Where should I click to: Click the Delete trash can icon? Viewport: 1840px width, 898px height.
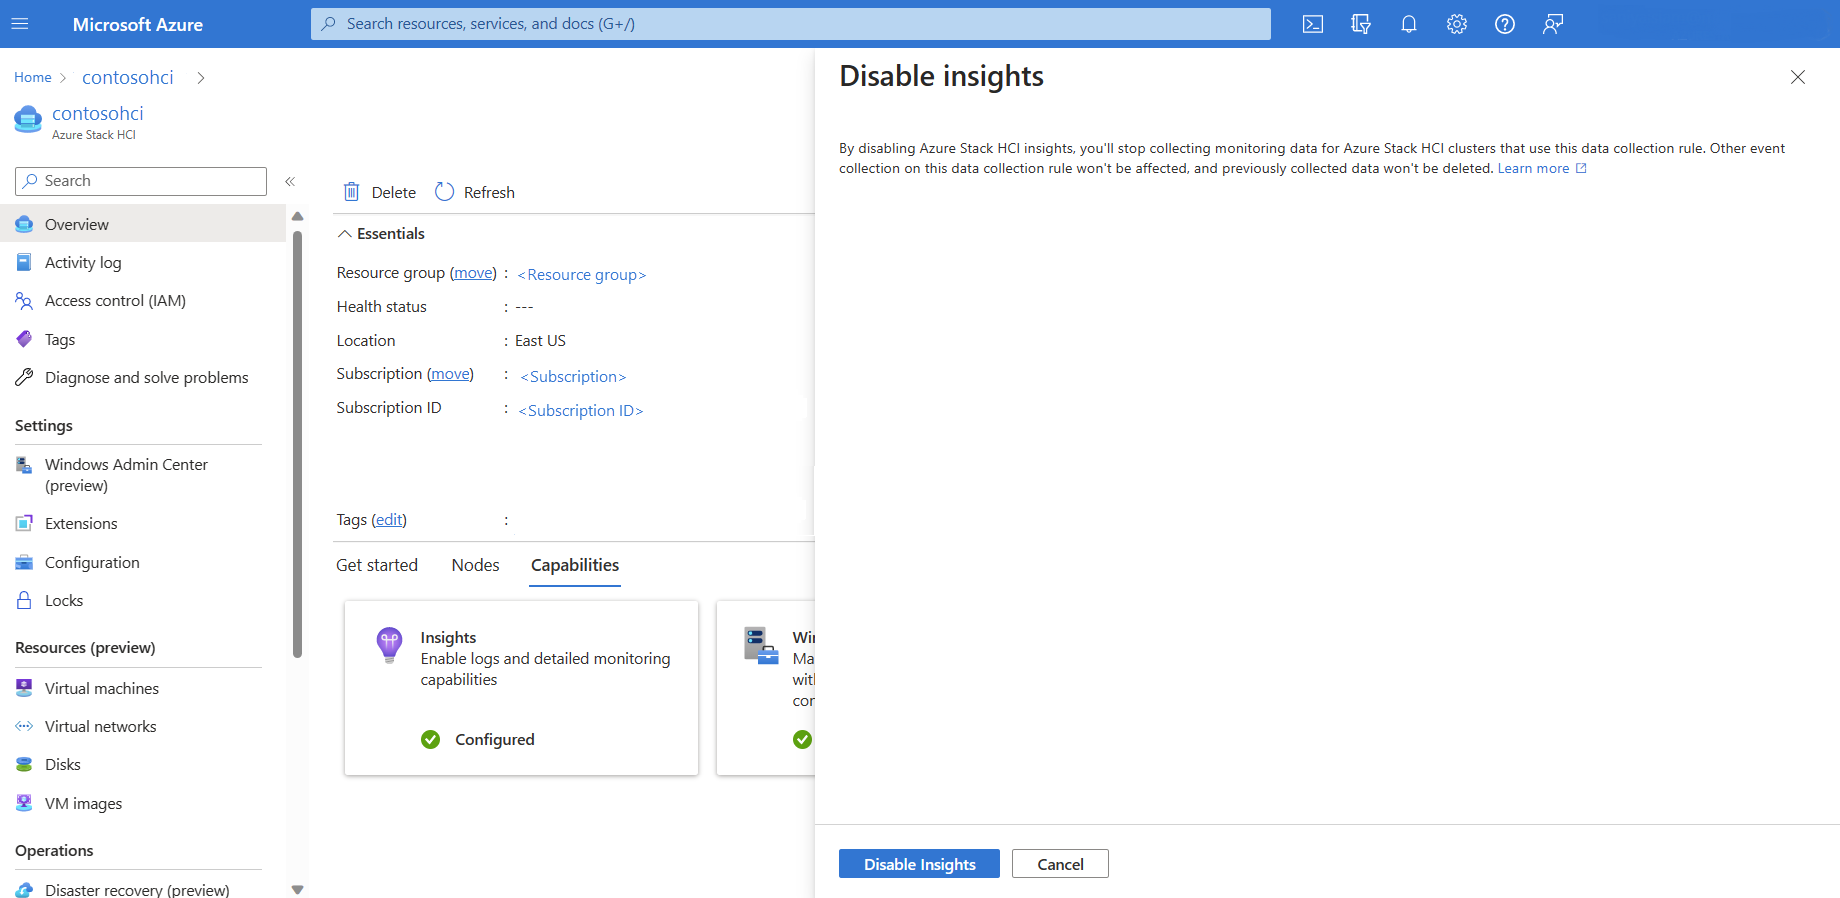(x=352, y=192)
